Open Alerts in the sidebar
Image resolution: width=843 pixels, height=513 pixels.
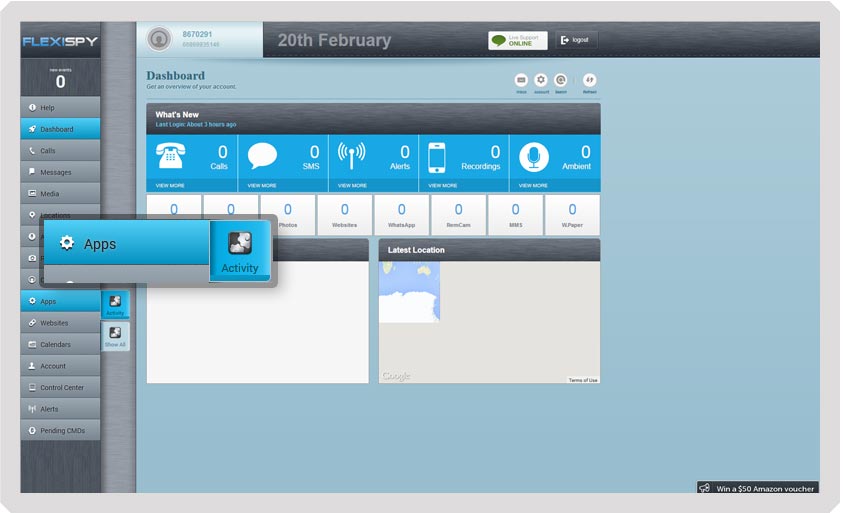tap(60, 409)
